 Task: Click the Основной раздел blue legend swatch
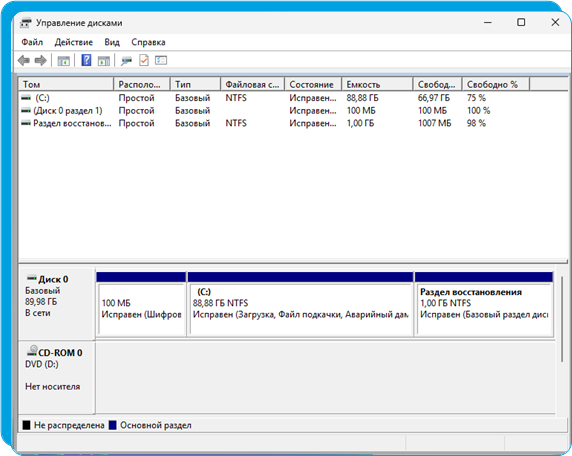tap(113, 425)
